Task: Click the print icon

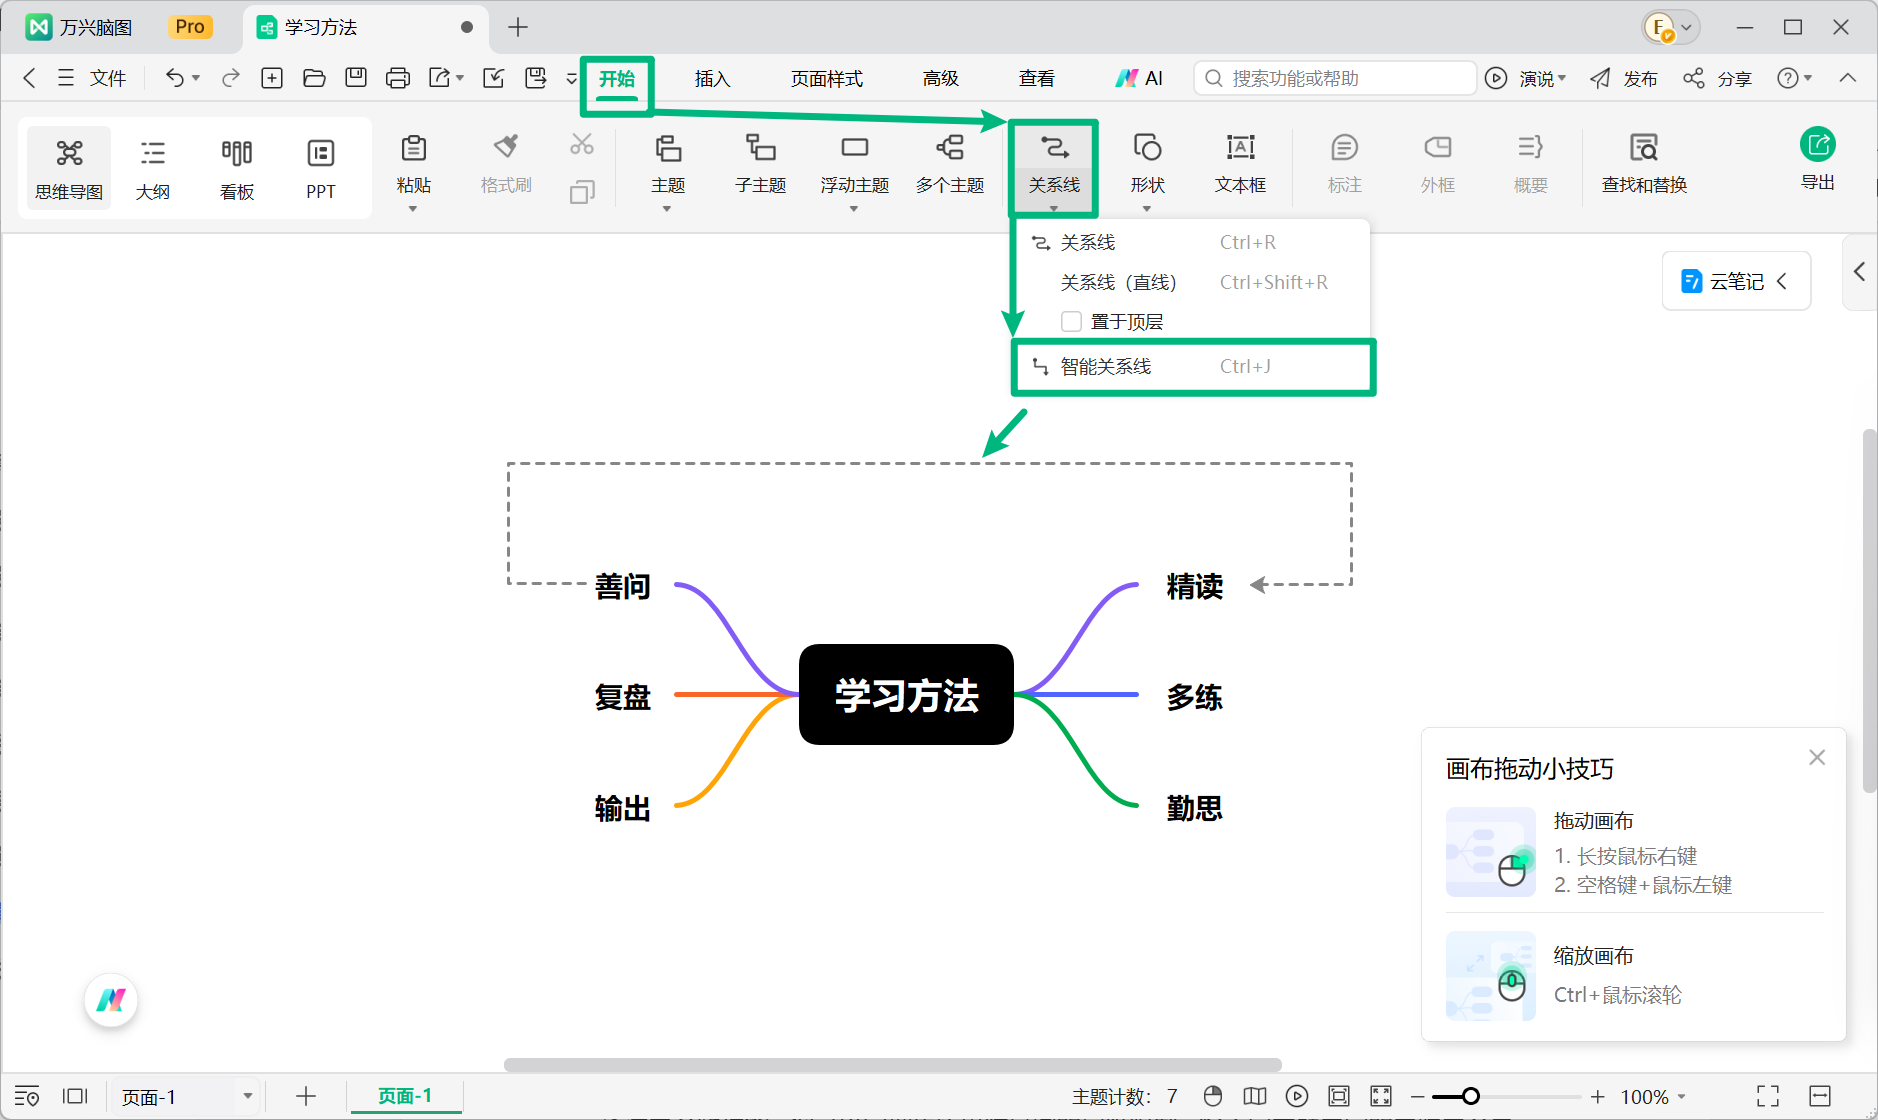Action: (x=398, y=78)
